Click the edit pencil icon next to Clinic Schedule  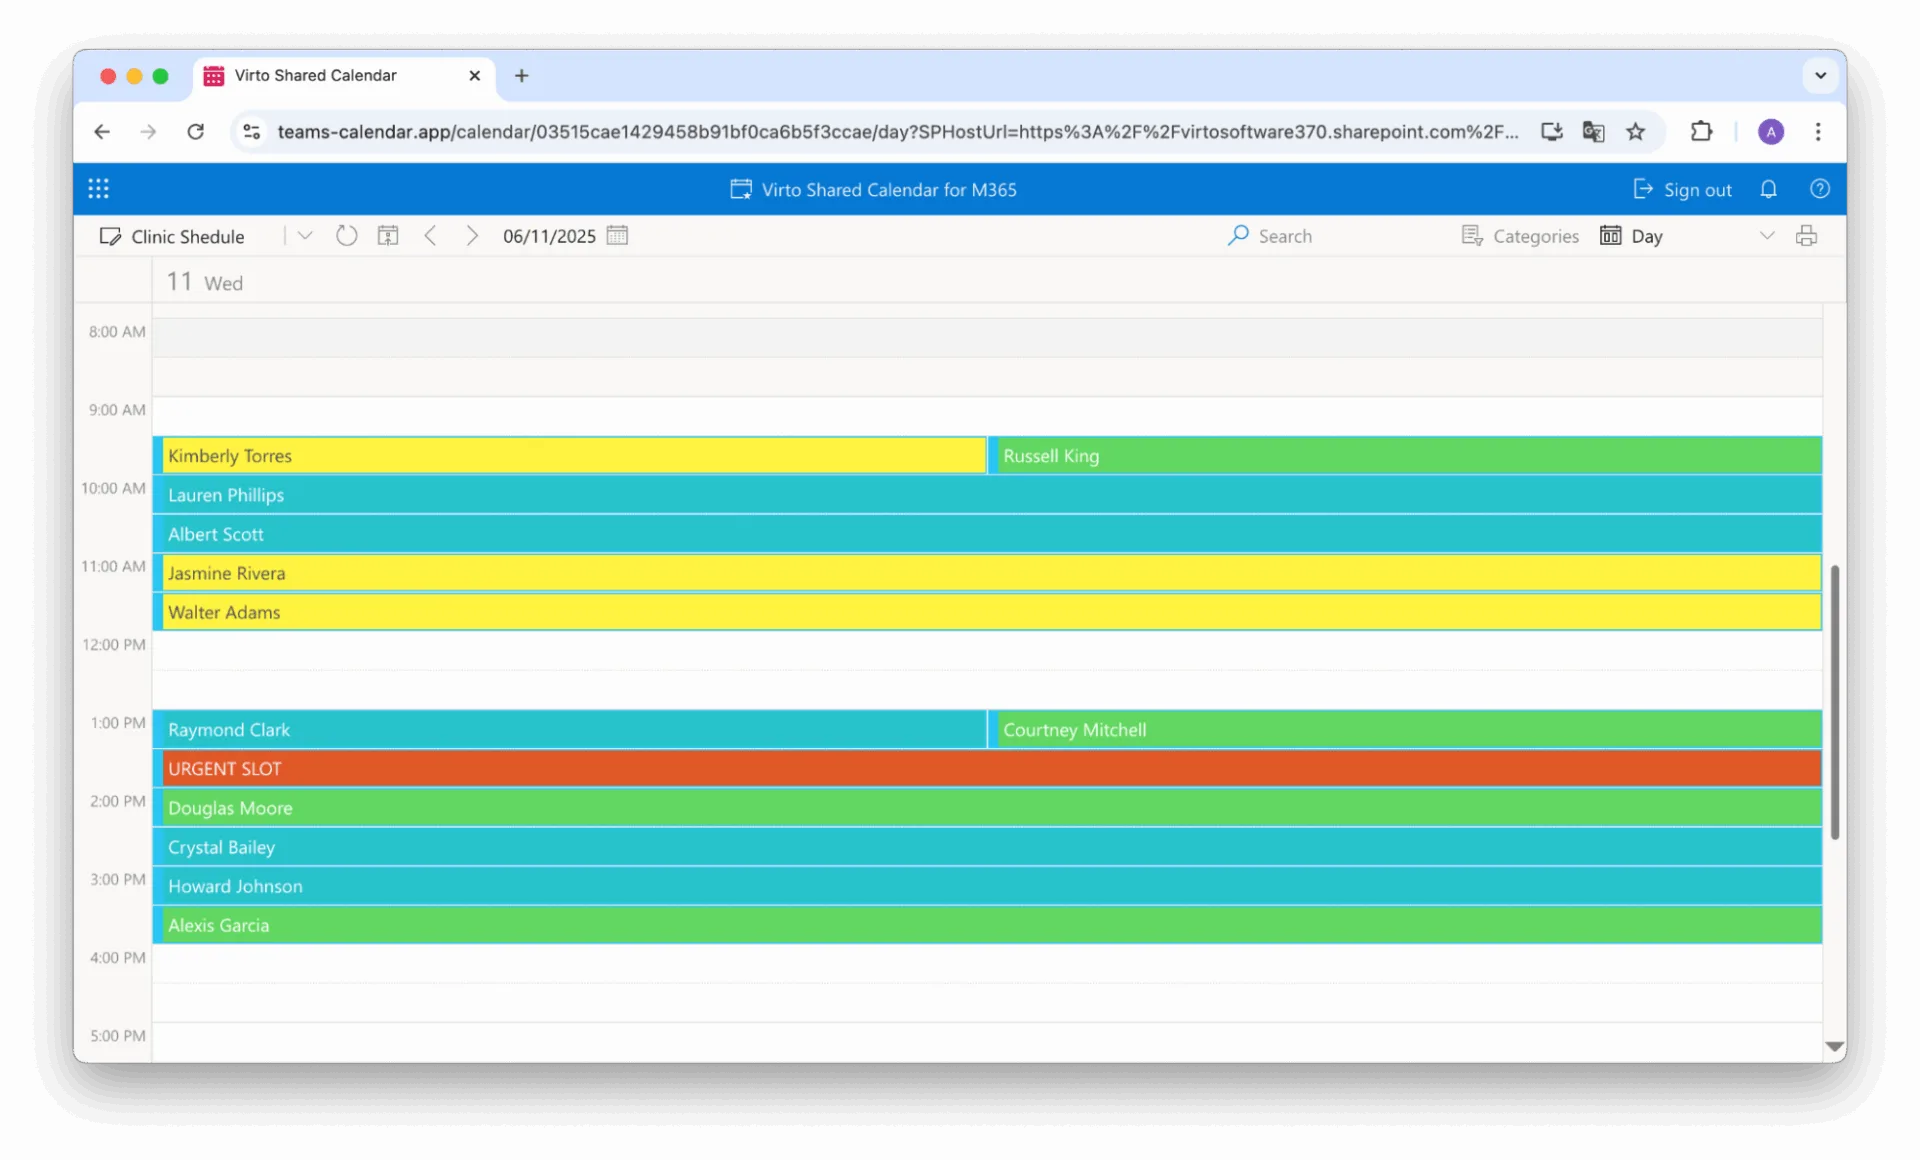tap(110, 236)
